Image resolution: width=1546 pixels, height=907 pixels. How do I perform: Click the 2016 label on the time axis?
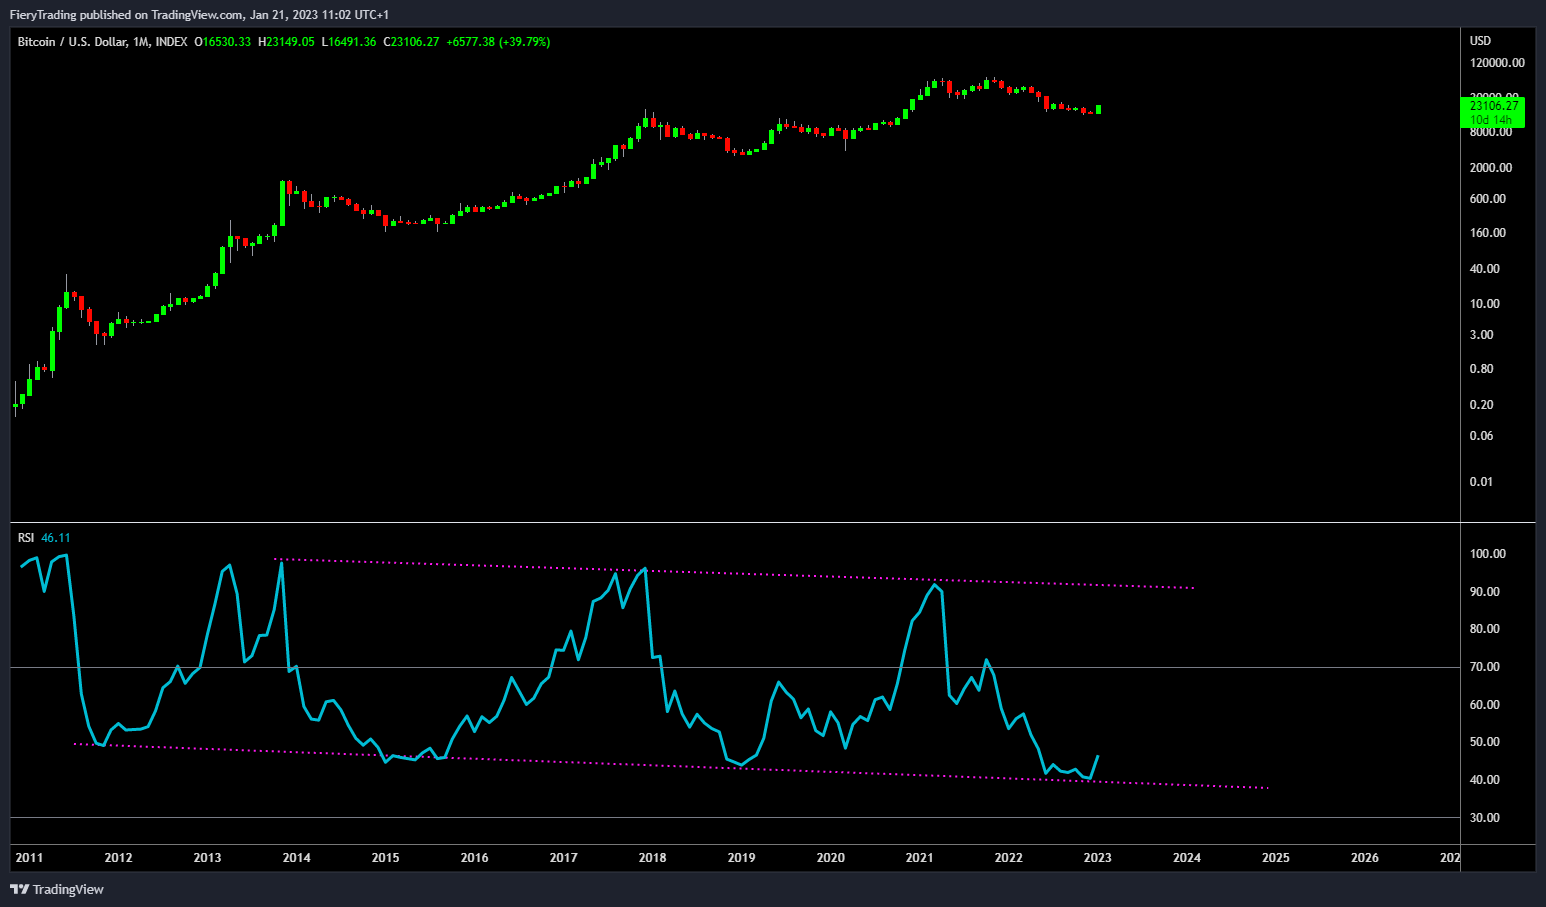(474, 858)
